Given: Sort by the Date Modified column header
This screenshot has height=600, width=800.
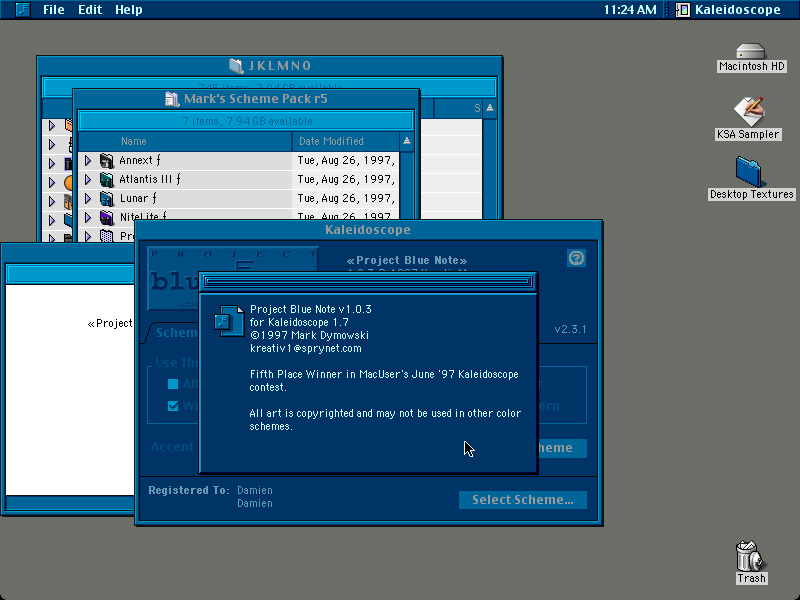Looking at the screenshot, I should pos(346,141).
